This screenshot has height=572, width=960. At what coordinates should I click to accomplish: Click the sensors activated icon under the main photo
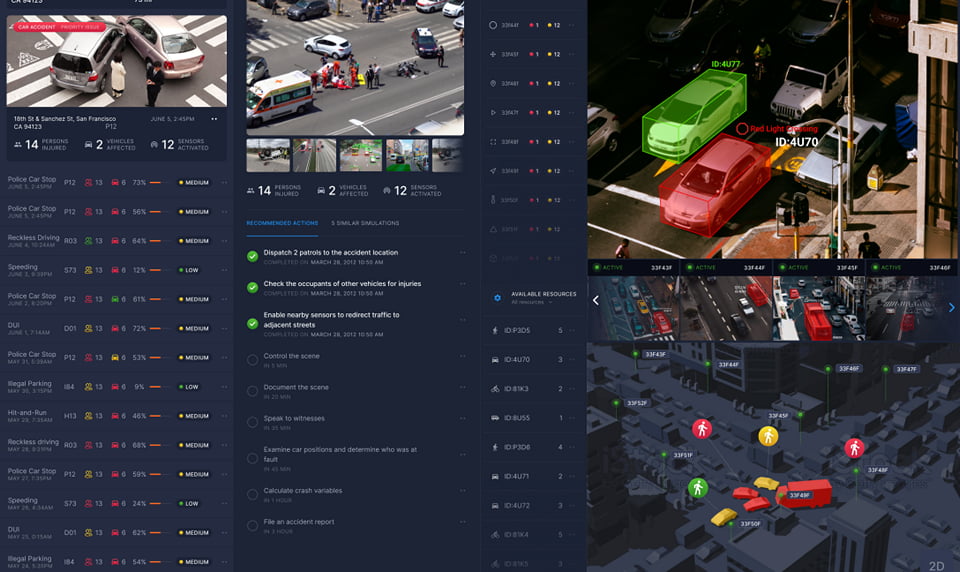(386, 191)
